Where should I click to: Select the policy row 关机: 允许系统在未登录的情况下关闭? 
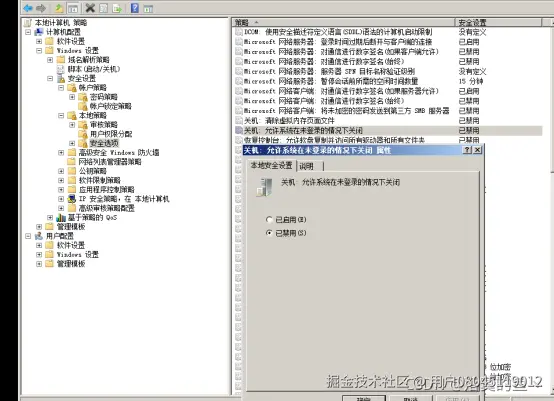click(x=388, y=130)
